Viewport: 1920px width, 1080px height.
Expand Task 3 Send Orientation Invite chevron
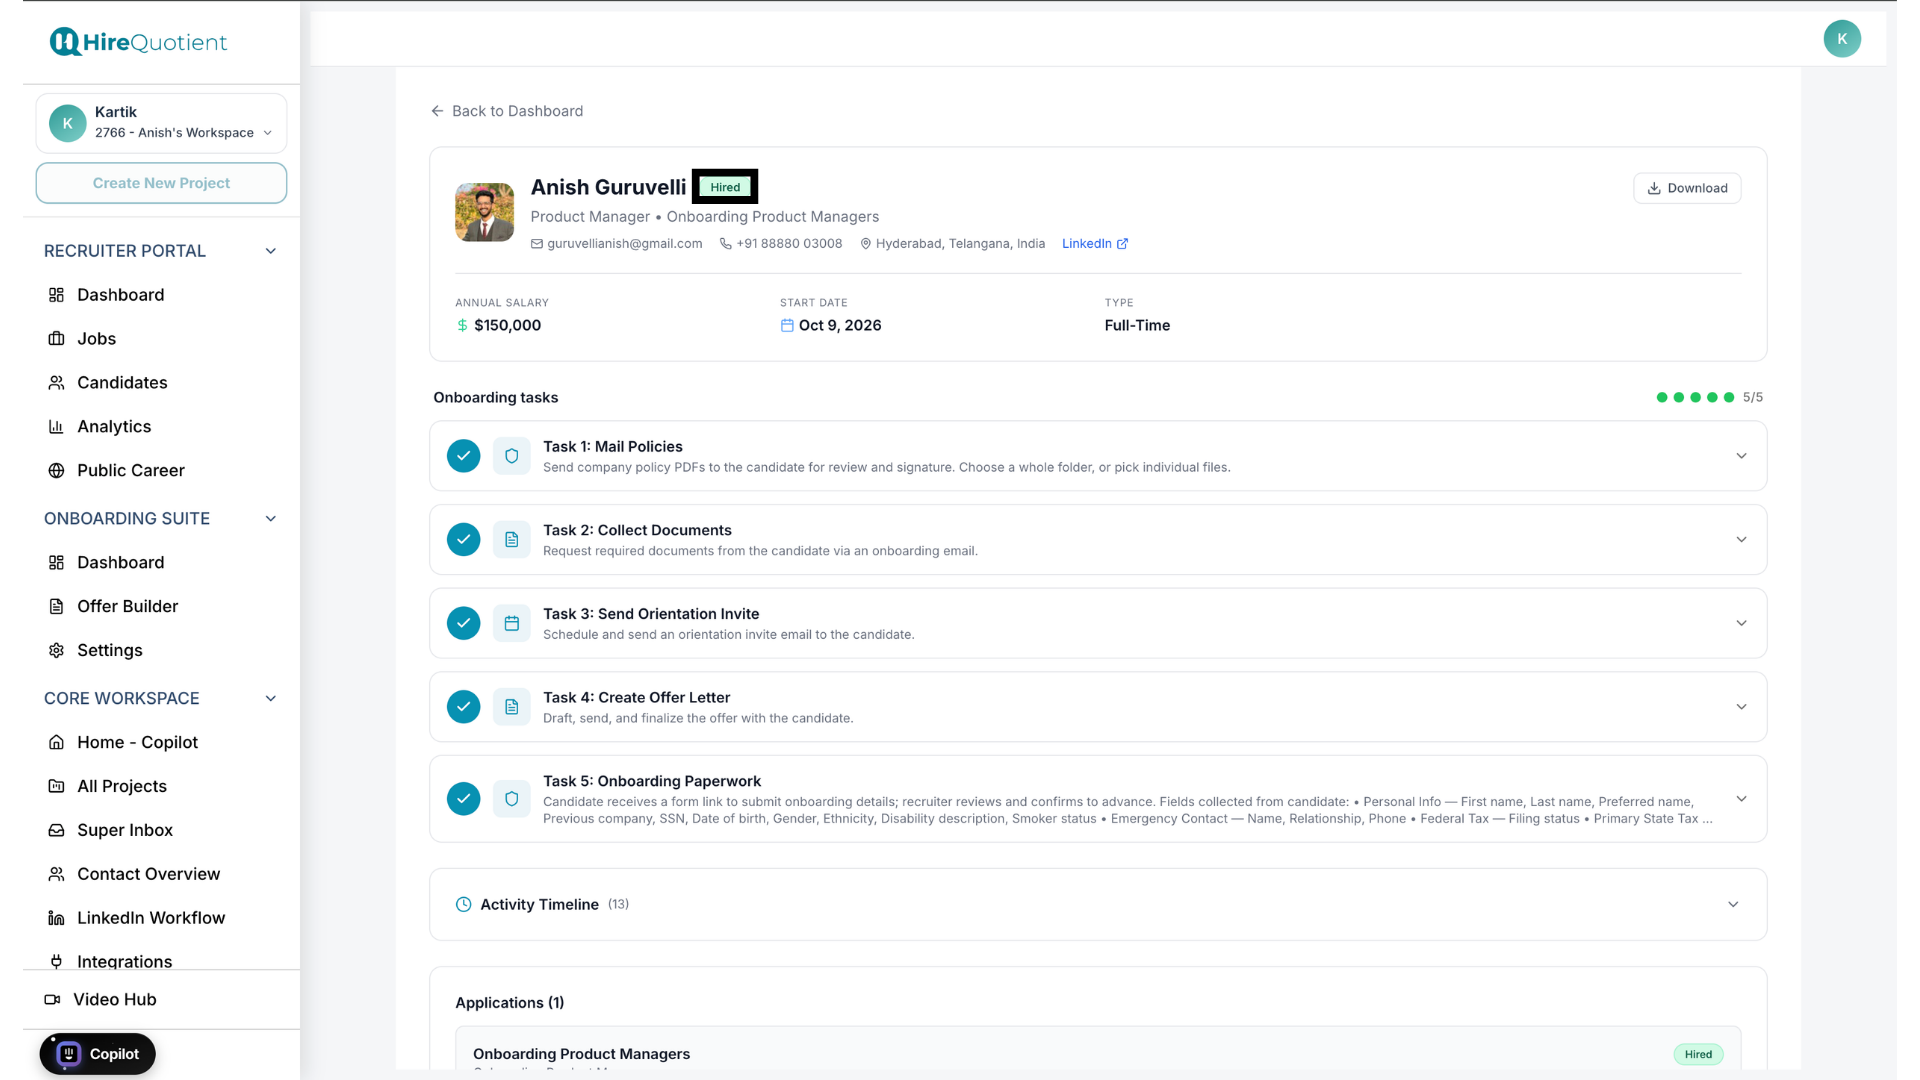click(1741, 624)
